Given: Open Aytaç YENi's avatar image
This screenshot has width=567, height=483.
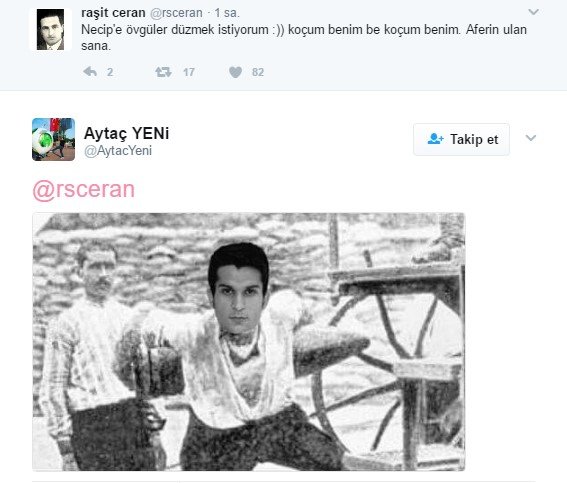Looking at the screenshot, I should (54, 139).
